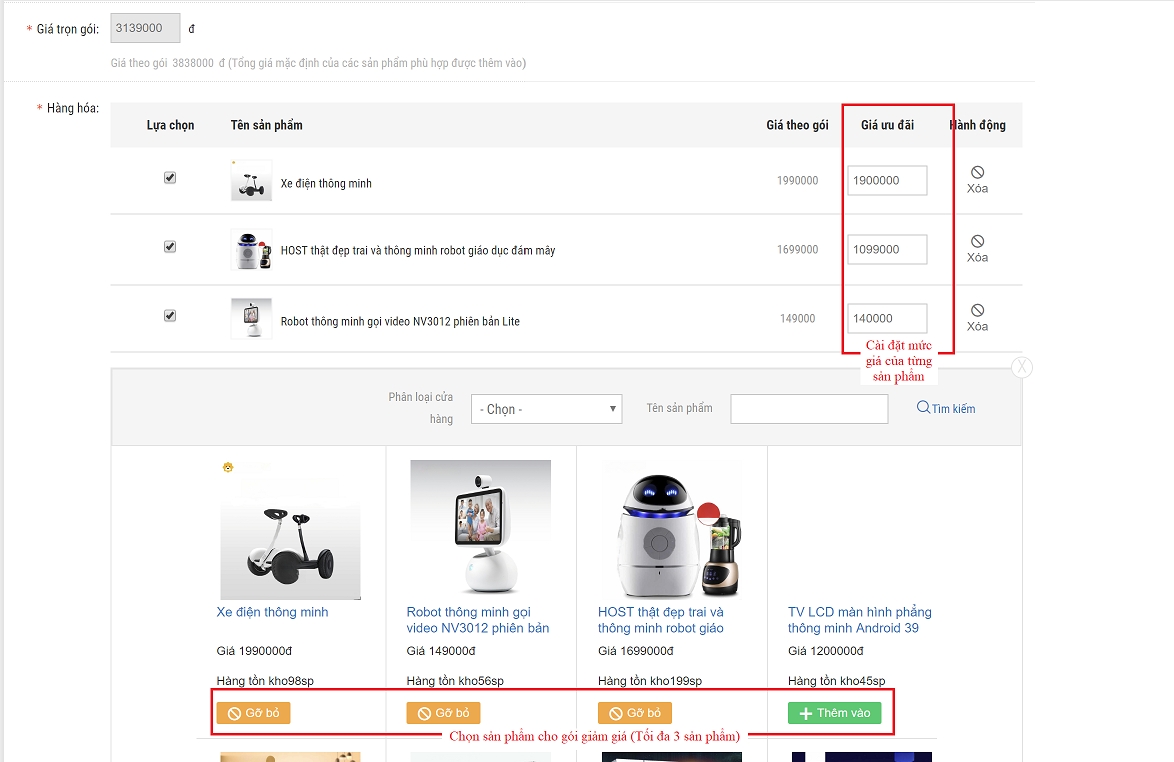Click the Tìm kiếm search magnifier icon
This screenshot has width=1174, height=762.
pyautogui.click(x=923, y=408)
